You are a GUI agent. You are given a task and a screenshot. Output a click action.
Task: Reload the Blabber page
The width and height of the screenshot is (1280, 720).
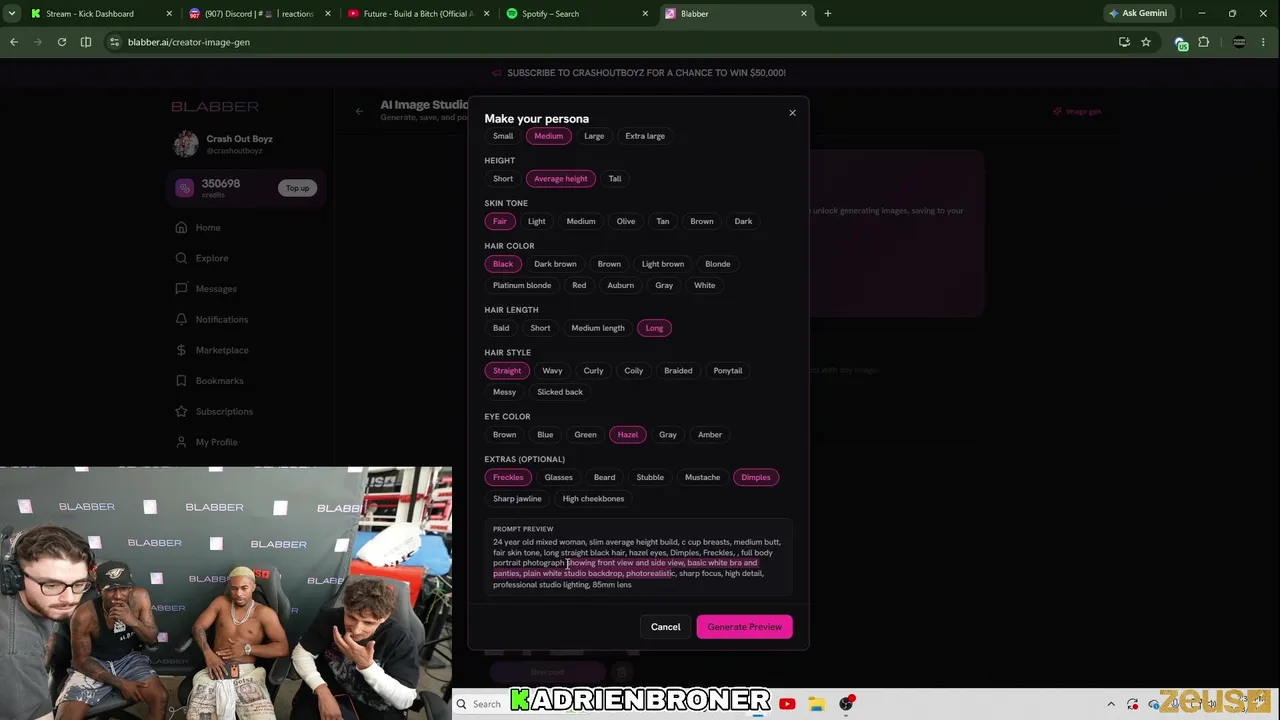point(62,42)
